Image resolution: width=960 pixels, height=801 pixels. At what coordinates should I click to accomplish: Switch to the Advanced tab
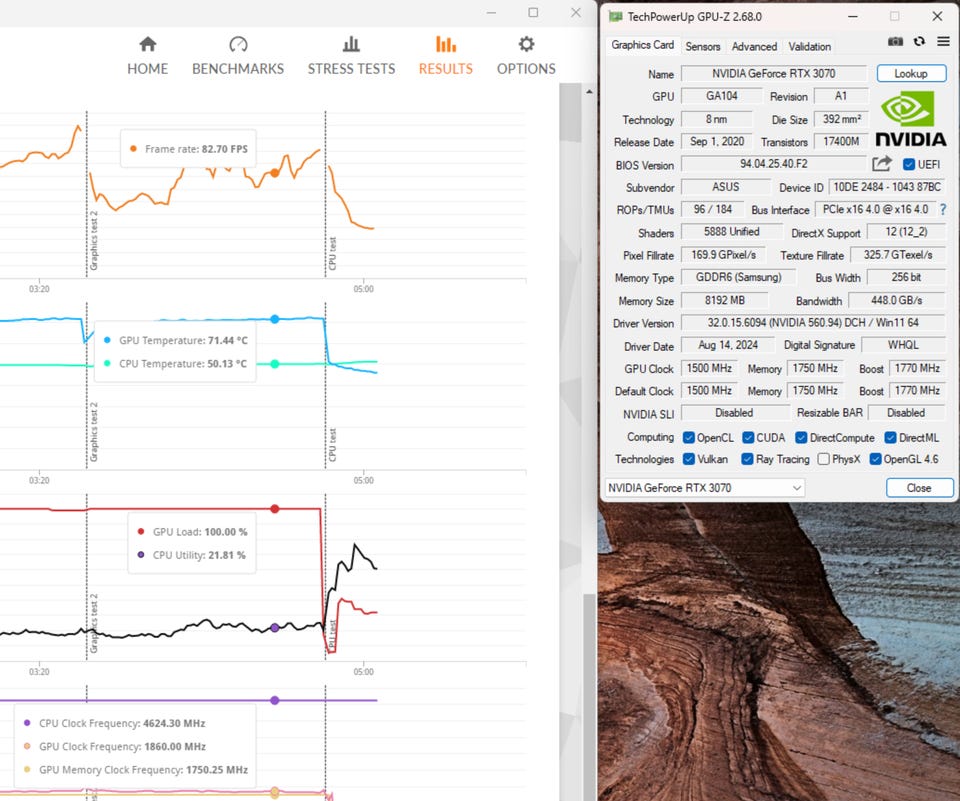pos(754,46)
